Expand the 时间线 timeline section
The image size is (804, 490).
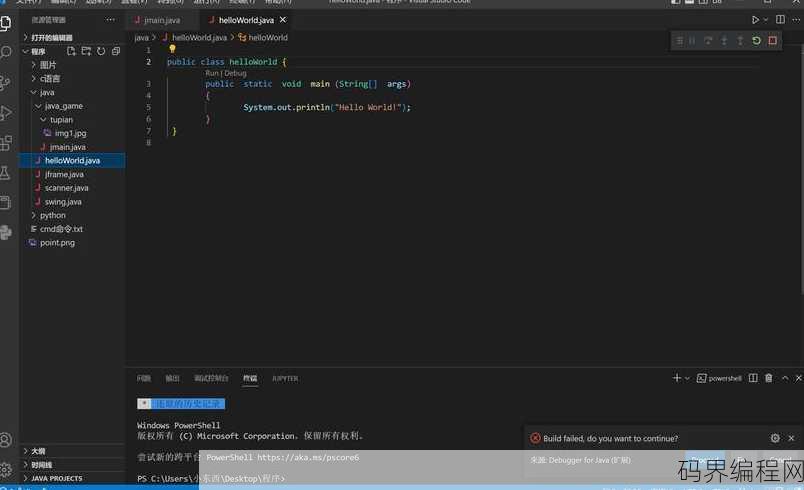pyautogui.click(x=74, y=465)
